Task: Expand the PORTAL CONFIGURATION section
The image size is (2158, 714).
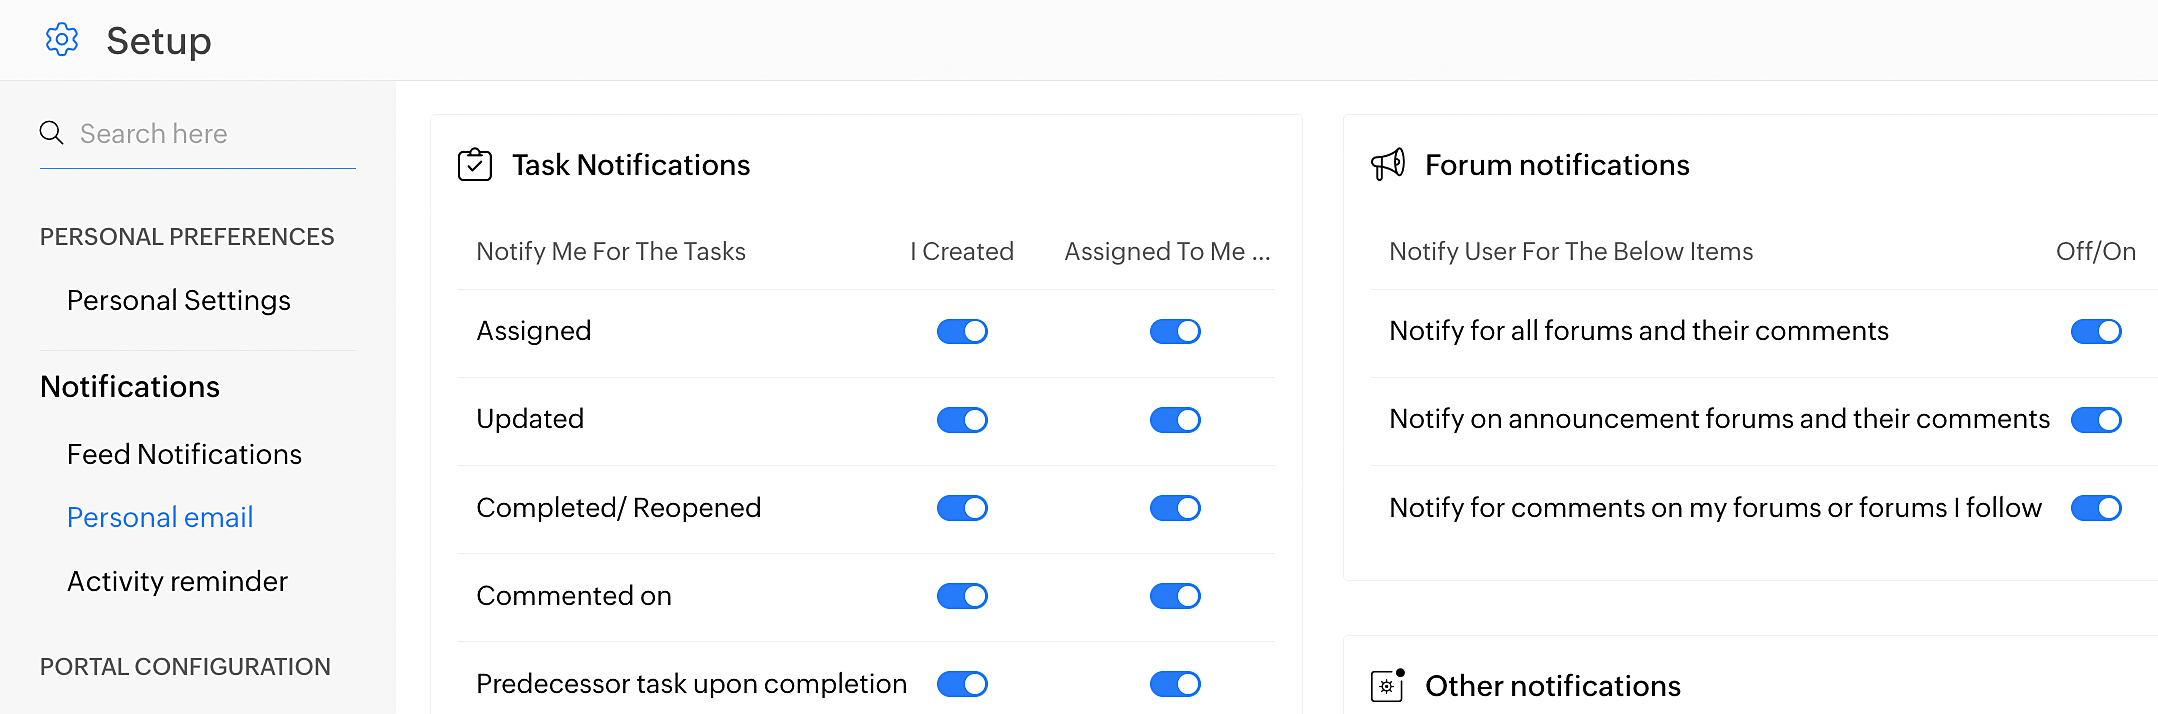Action: [186, 666]
